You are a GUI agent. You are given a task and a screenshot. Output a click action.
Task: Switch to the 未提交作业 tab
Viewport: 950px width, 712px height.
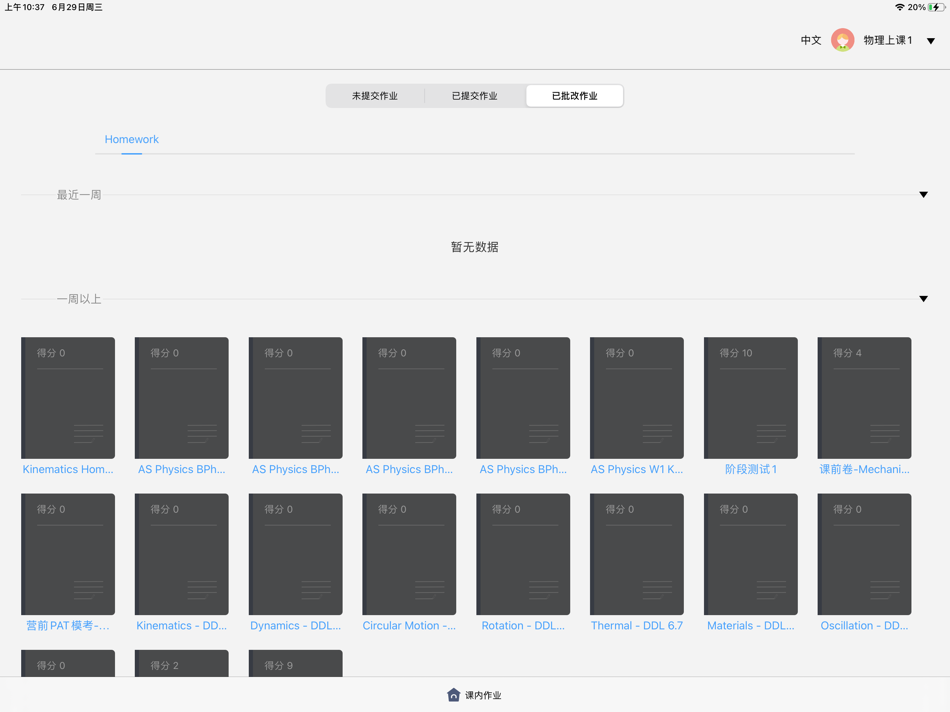[375, 96]
